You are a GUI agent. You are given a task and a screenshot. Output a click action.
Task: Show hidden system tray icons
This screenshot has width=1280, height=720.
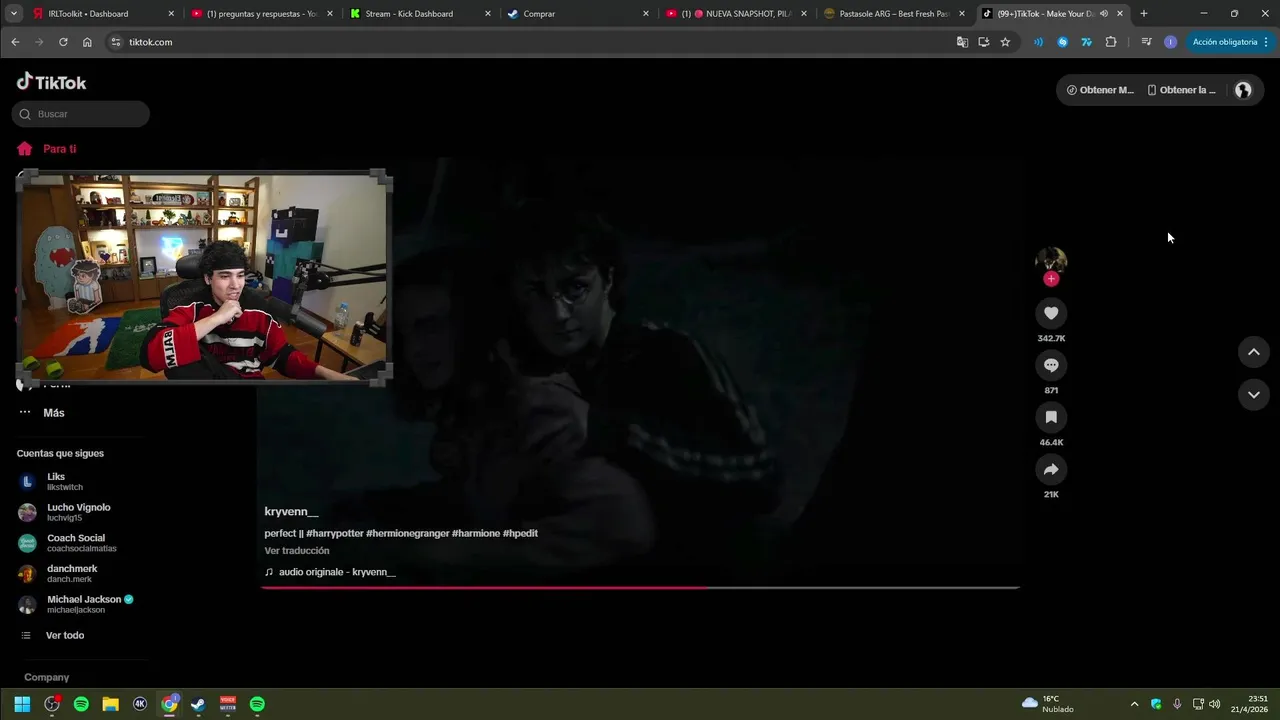(x=1134, y=704)
